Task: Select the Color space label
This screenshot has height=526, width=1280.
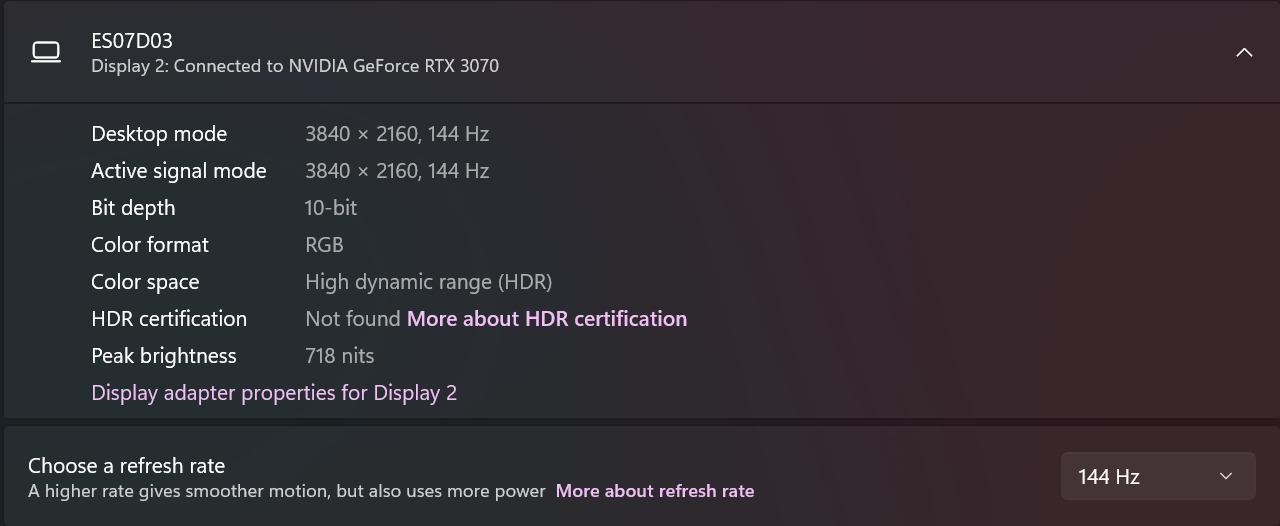Action: coord(145,282)
